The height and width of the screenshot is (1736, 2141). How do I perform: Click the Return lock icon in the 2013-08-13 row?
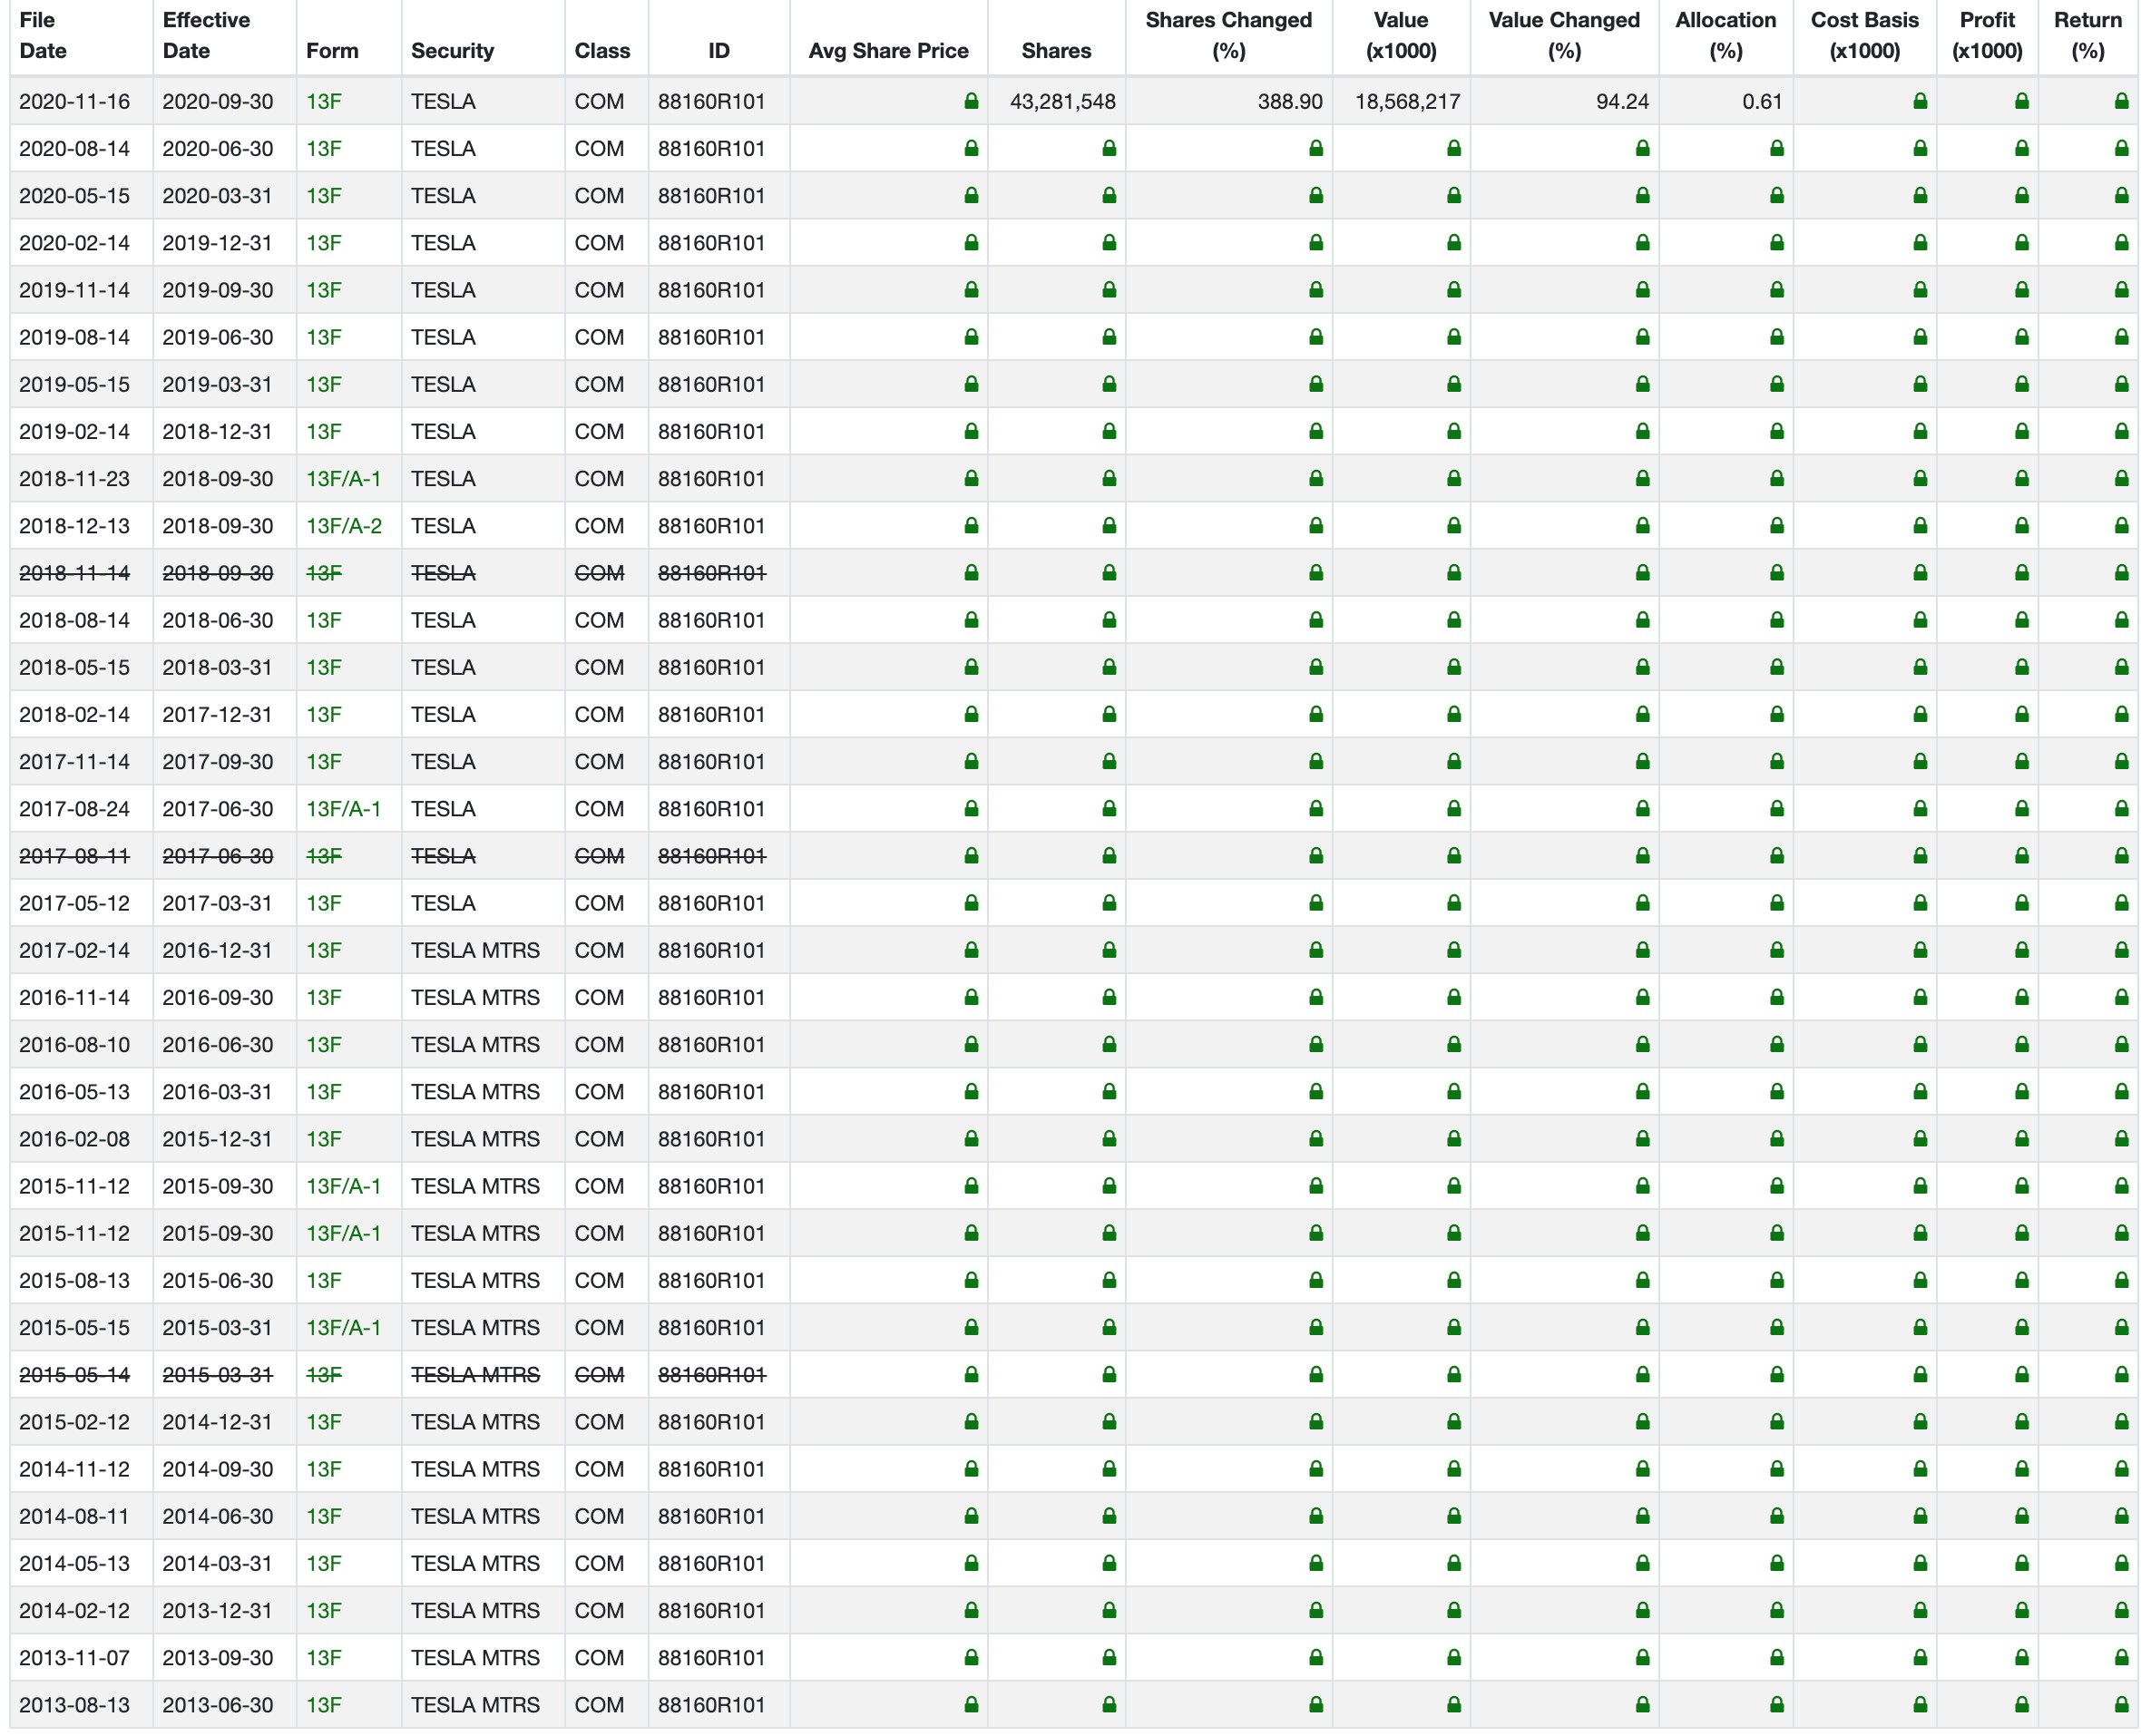(2121, 1705)
